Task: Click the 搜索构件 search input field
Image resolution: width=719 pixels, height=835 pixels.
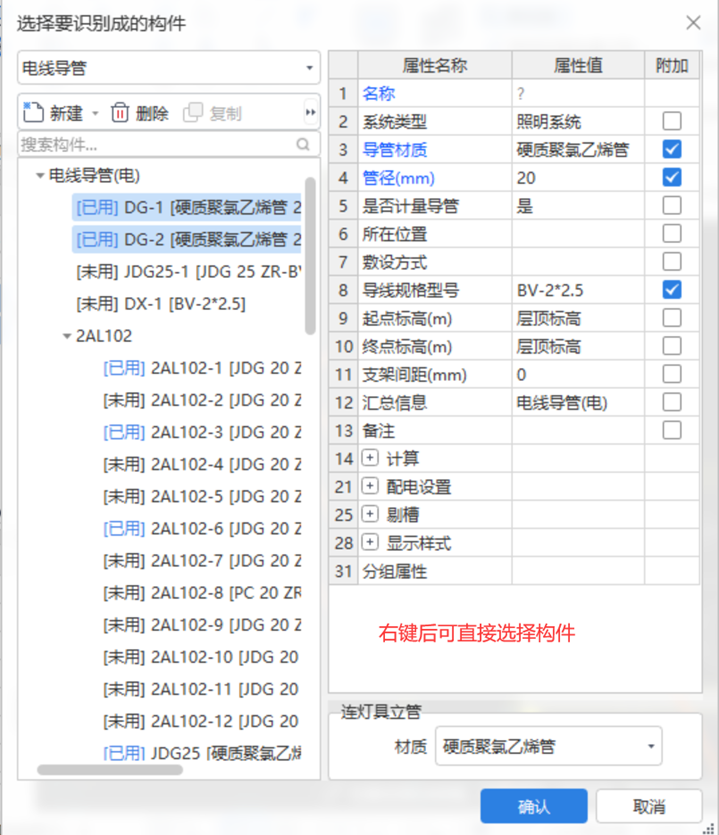Action: pos(155,145)
